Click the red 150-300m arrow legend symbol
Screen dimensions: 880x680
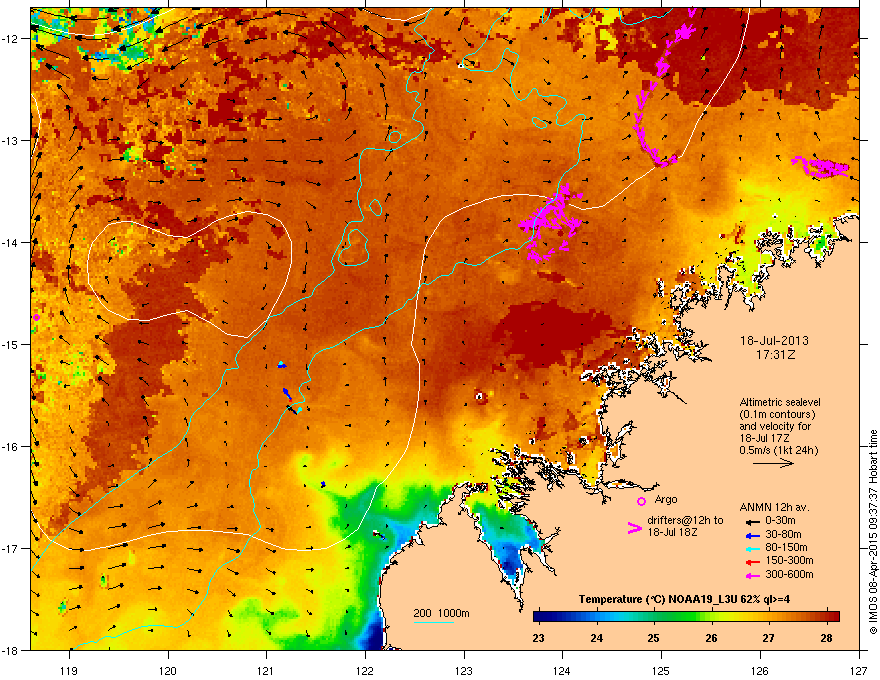coord(752,562)
